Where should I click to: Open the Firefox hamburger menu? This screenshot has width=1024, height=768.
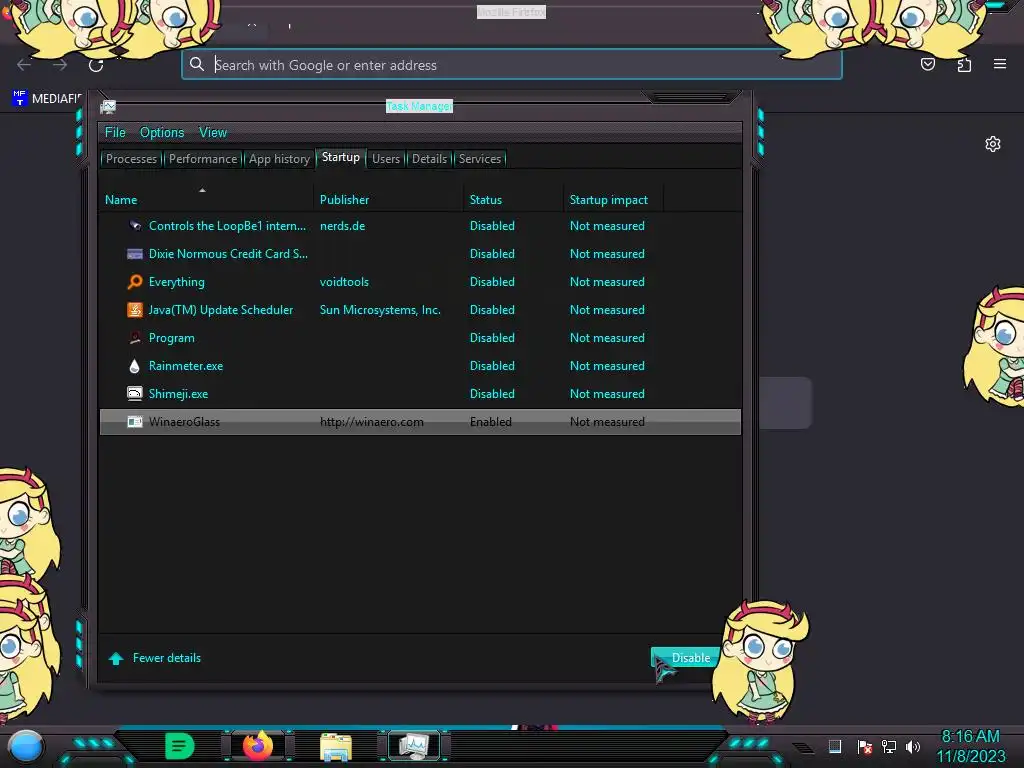coord(1000,64)
